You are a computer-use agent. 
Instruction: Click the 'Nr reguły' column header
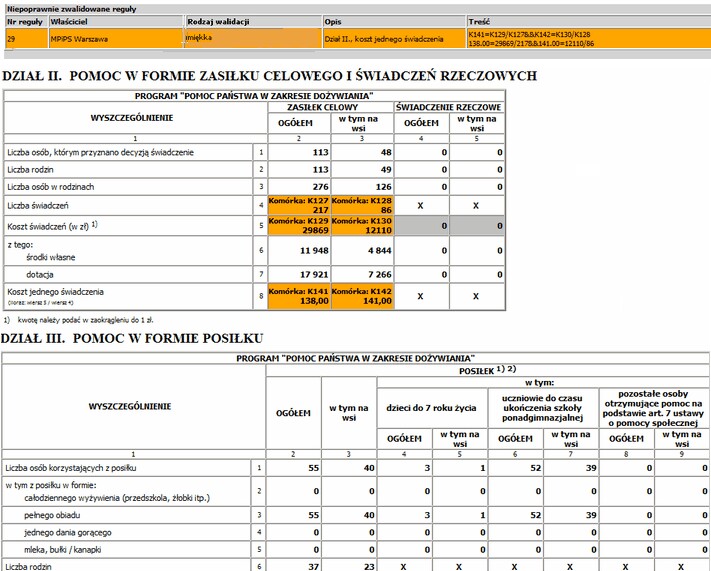(24, 21)
